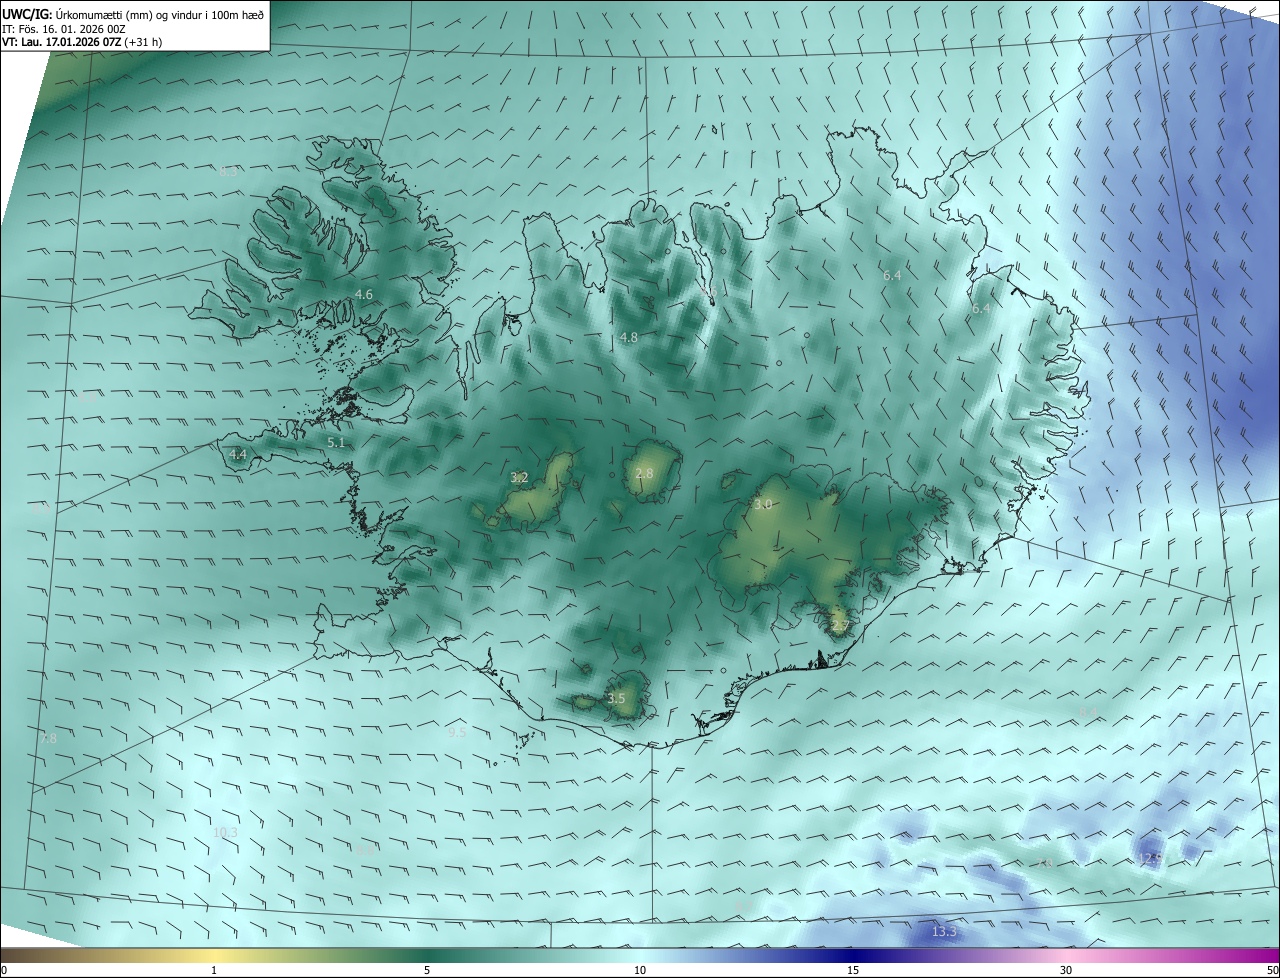
Task: Click the color scale at the 15 tick
Action: (x=853, y=970)
